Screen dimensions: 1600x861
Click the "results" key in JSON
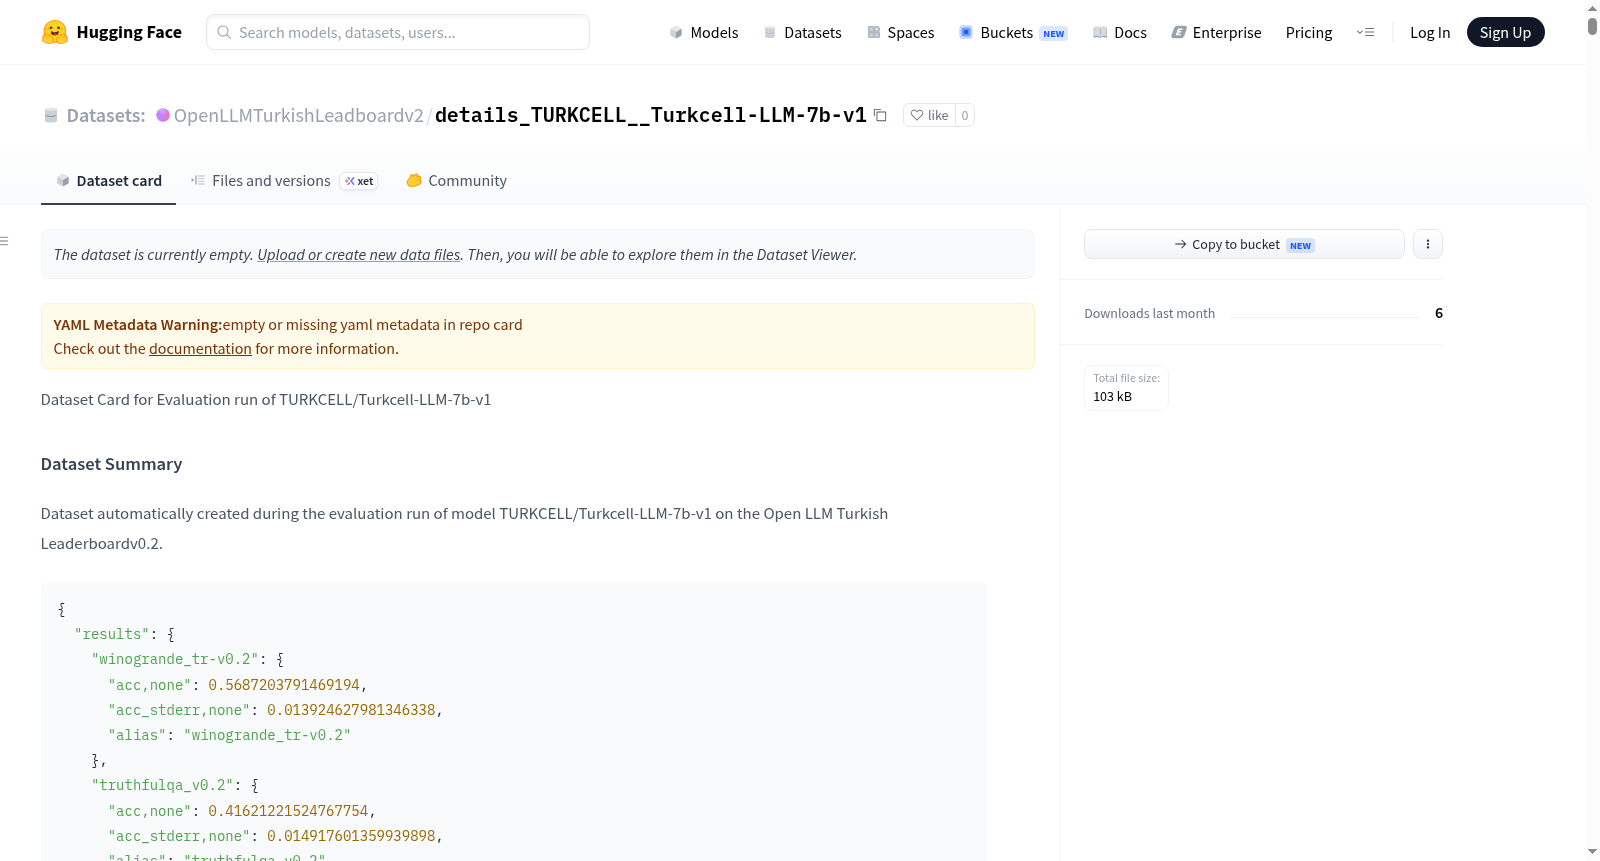[x=112, y=635]
